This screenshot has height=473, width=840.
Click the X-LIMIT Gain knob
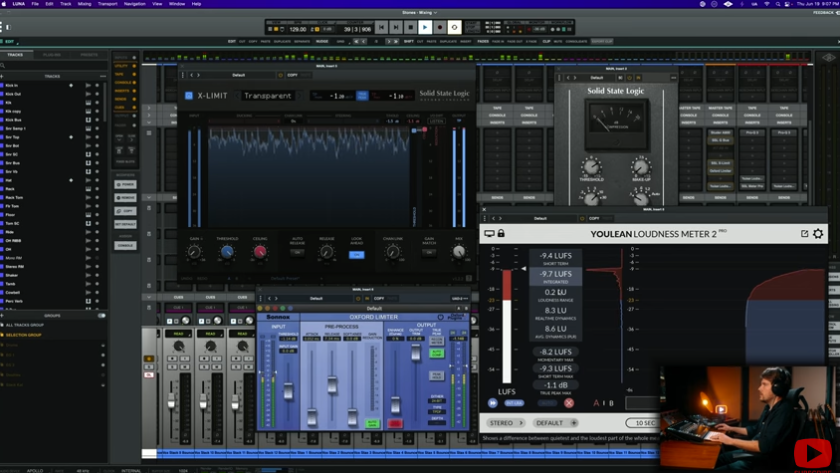pyautogui.click(x=194, y=252)
